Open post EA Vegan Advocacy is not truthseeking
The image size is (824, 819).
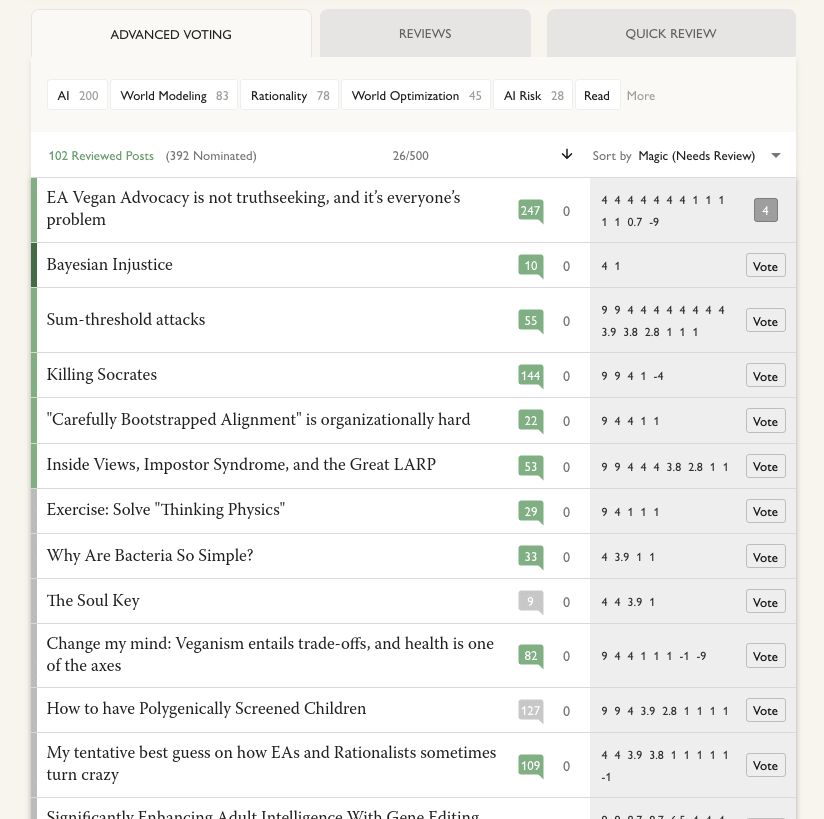253,209
